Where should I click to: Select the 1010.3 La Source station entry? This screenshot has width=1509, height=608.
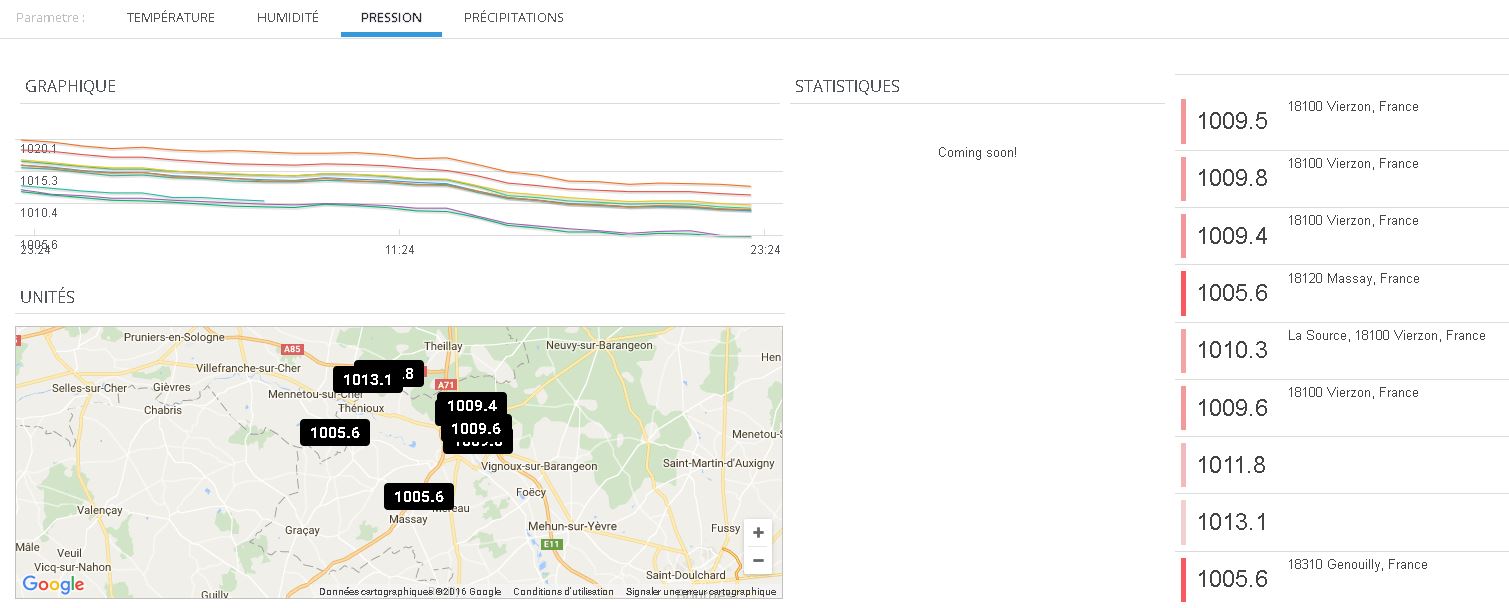click(x=1232, y=350)
